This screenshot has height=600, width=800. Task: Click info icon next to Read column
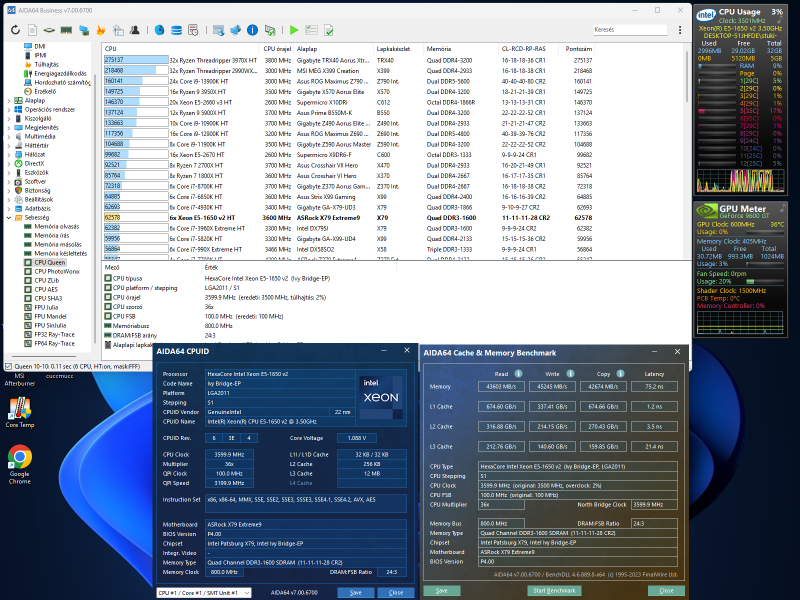518,373
